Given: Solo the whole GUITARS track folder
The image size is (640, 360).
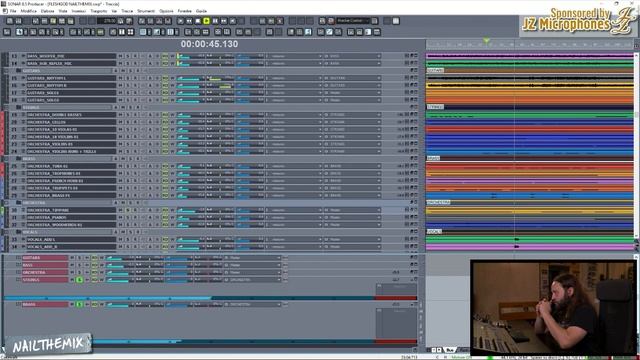Looking at the screenshot, I should coord(130,71).
